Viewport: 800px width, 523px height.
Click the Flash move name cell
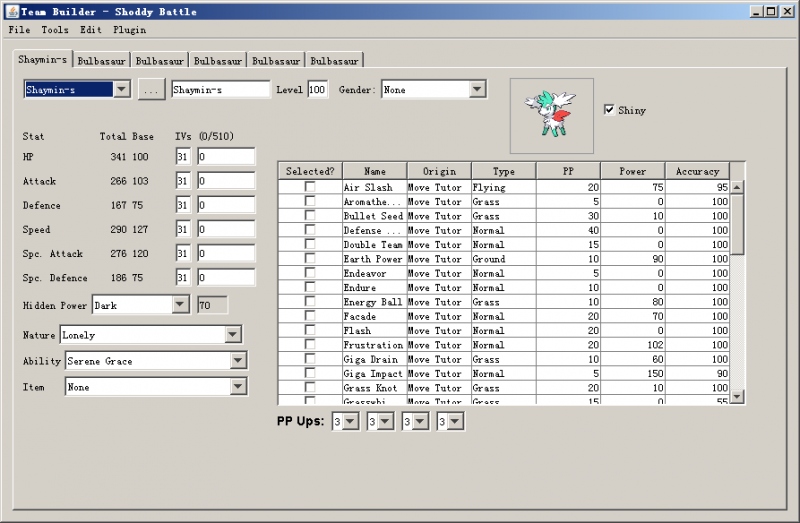point(374,331)
